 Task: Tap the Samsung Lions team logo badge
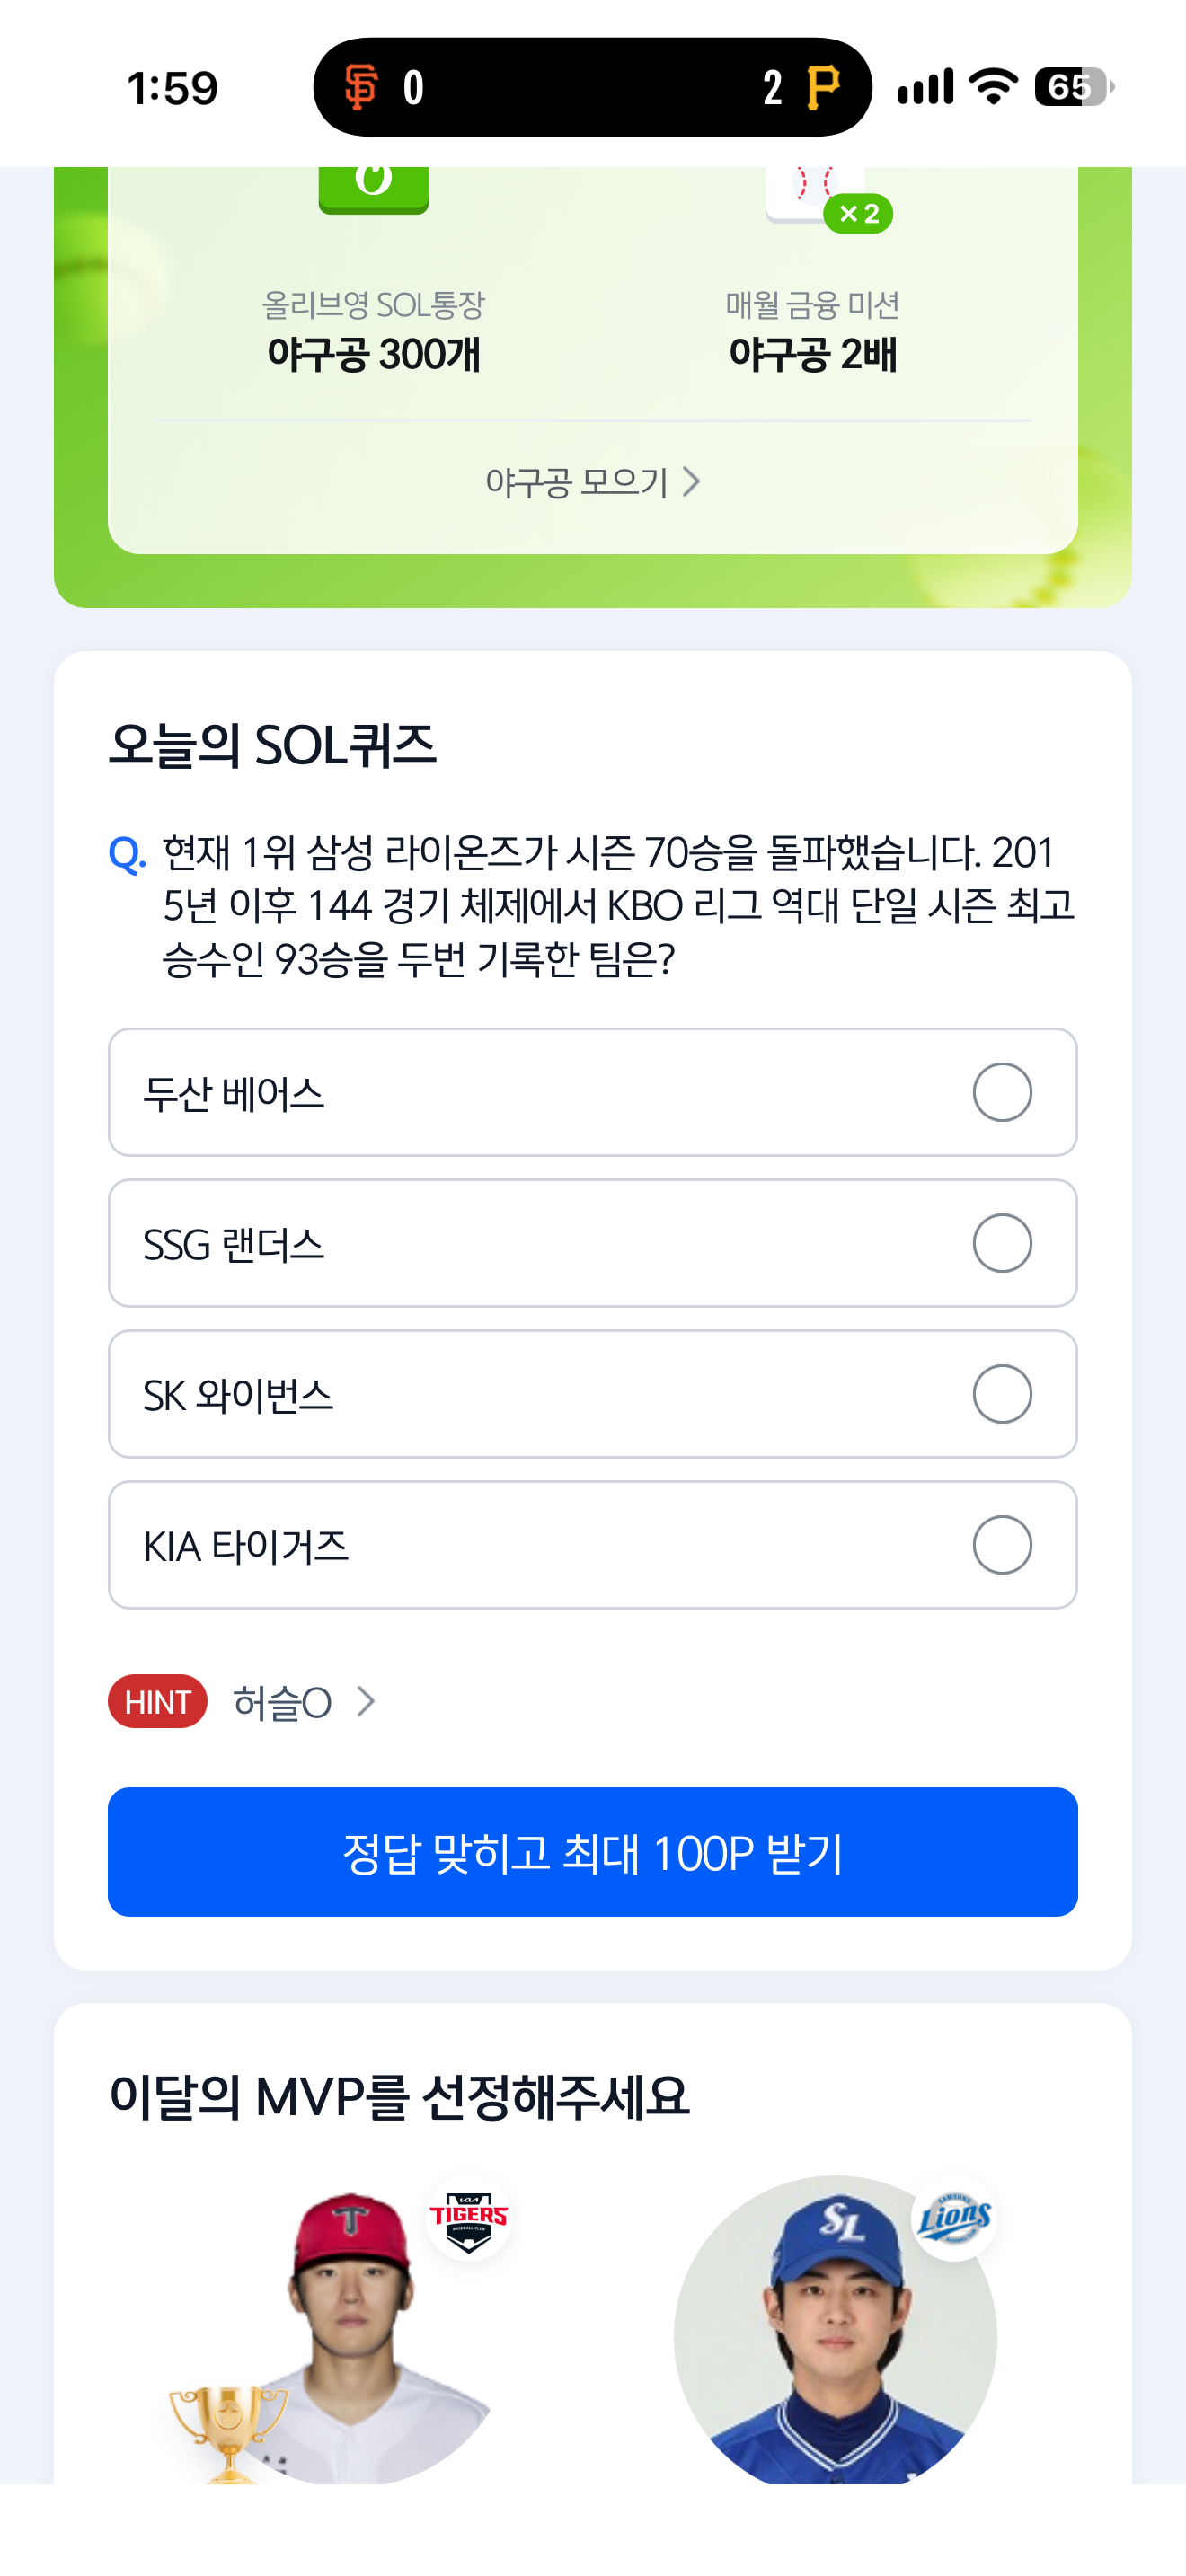coord(954,2217)
